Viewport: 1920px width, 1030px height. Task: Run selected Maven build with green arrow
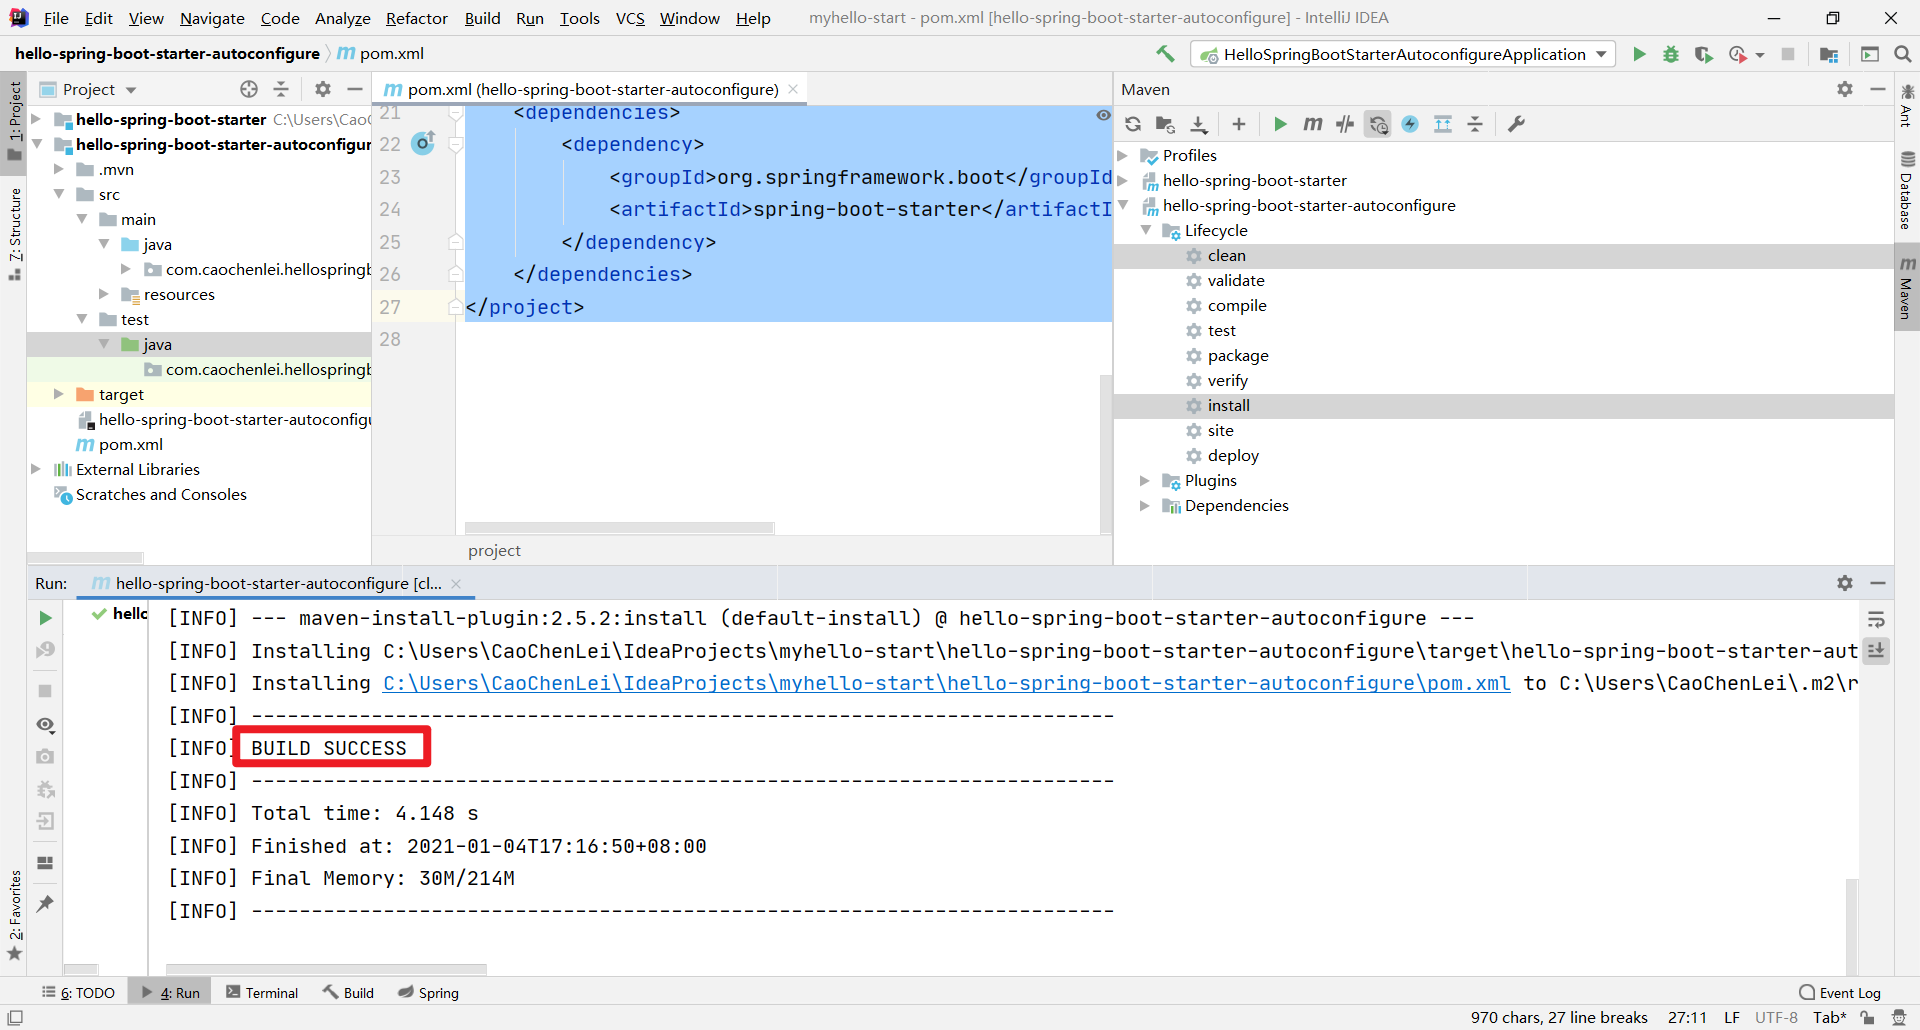pos(1280,124)
